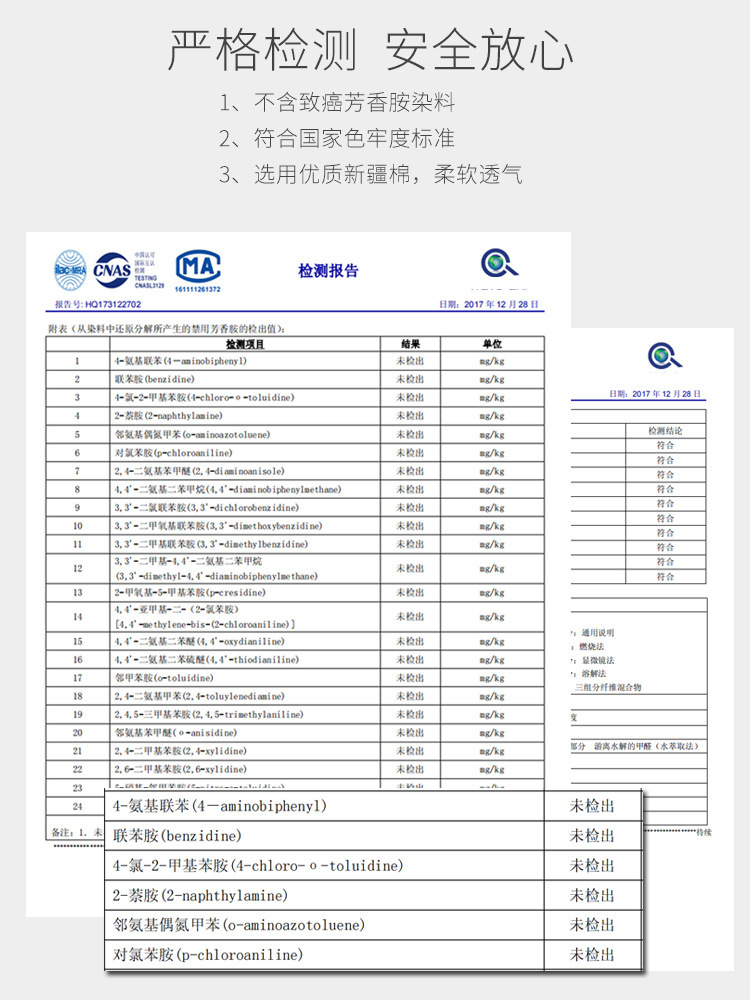Click the enlarged 未检出 beside p-chloroaniline

tap(592, 955)
